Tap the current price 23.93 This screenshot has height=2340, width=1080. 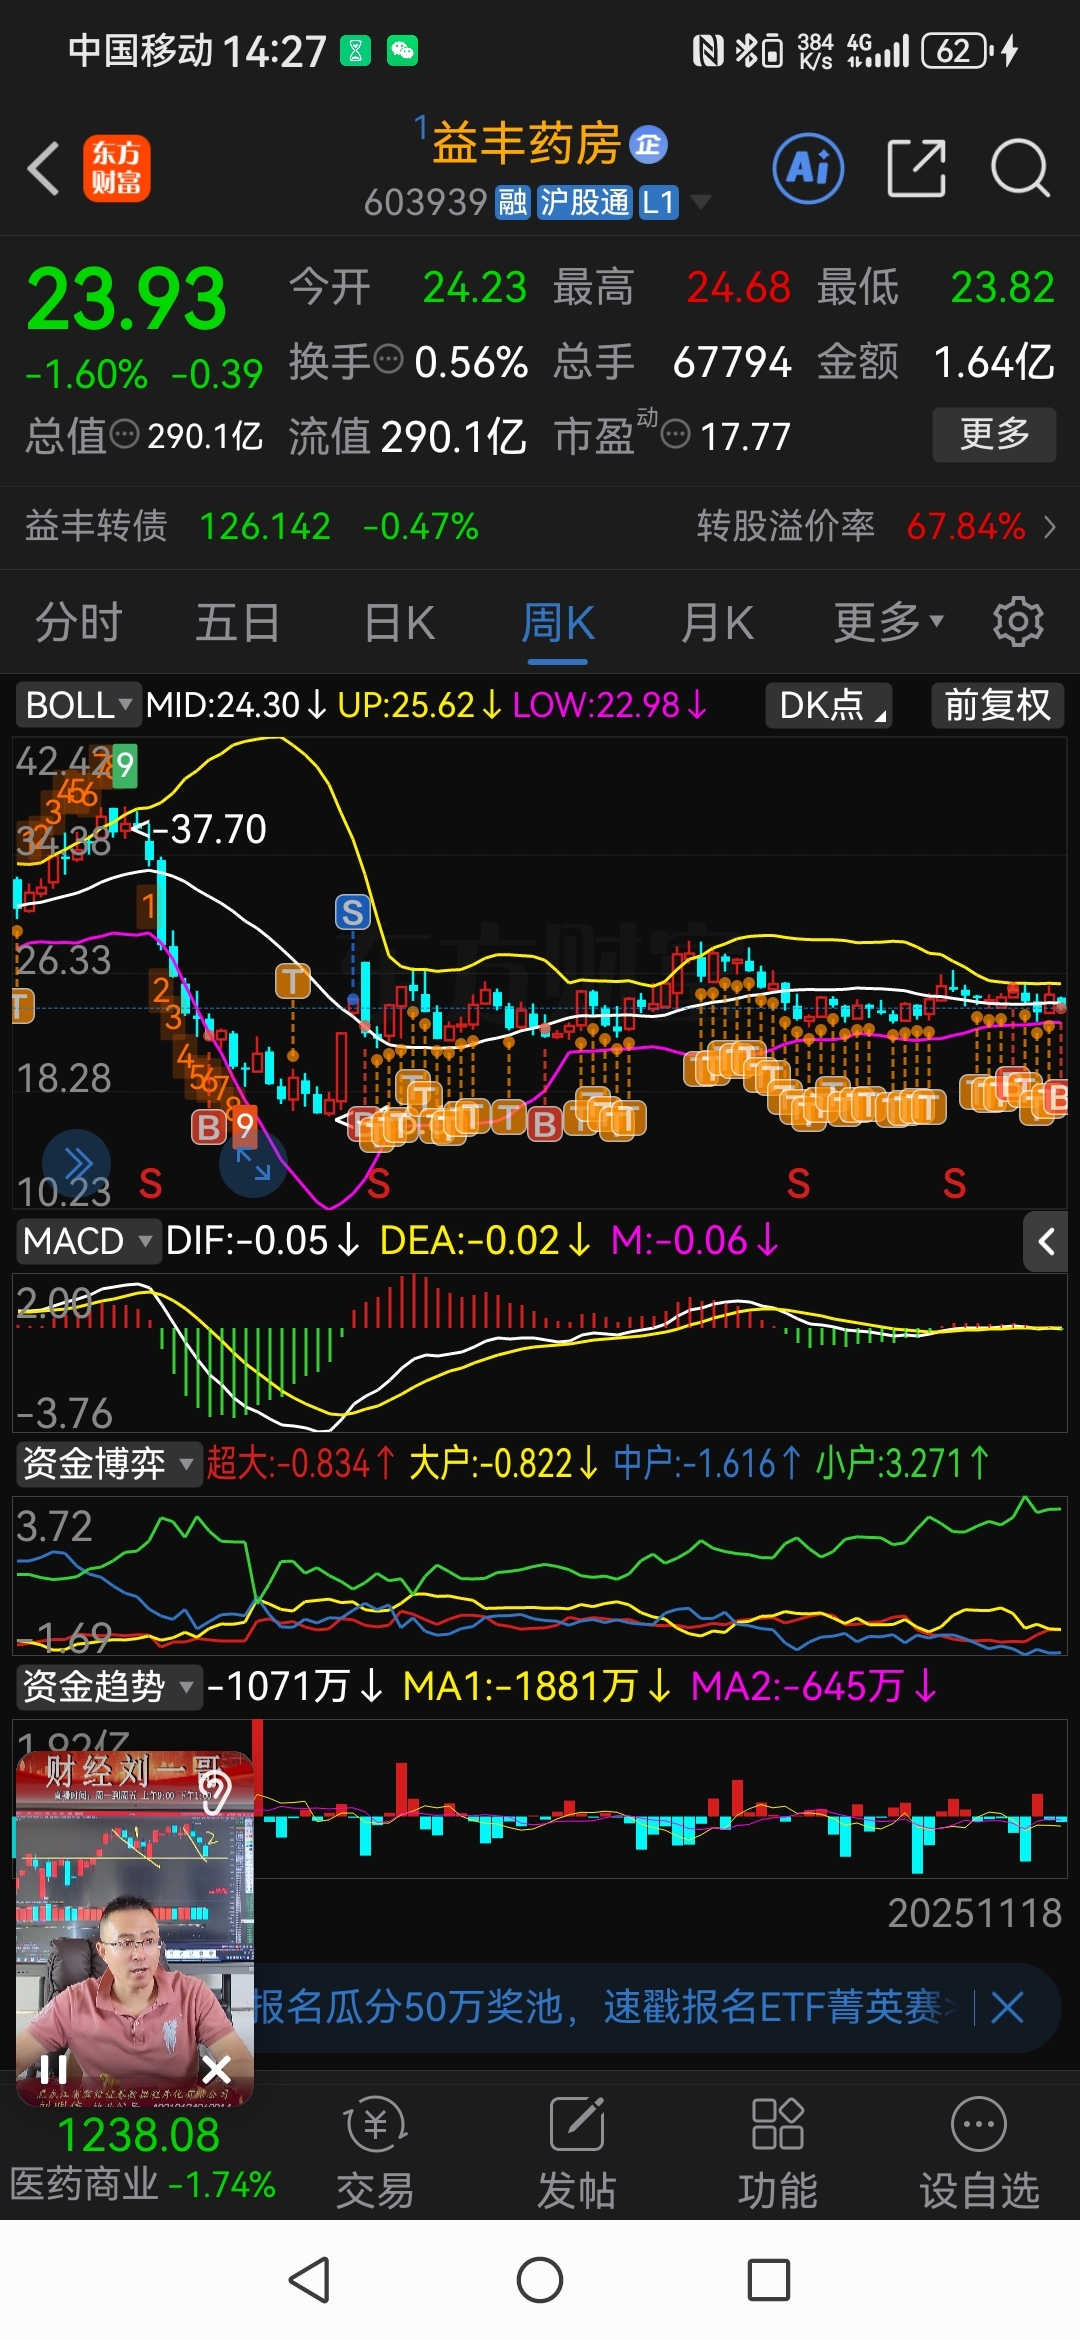[x=126, y=298]
